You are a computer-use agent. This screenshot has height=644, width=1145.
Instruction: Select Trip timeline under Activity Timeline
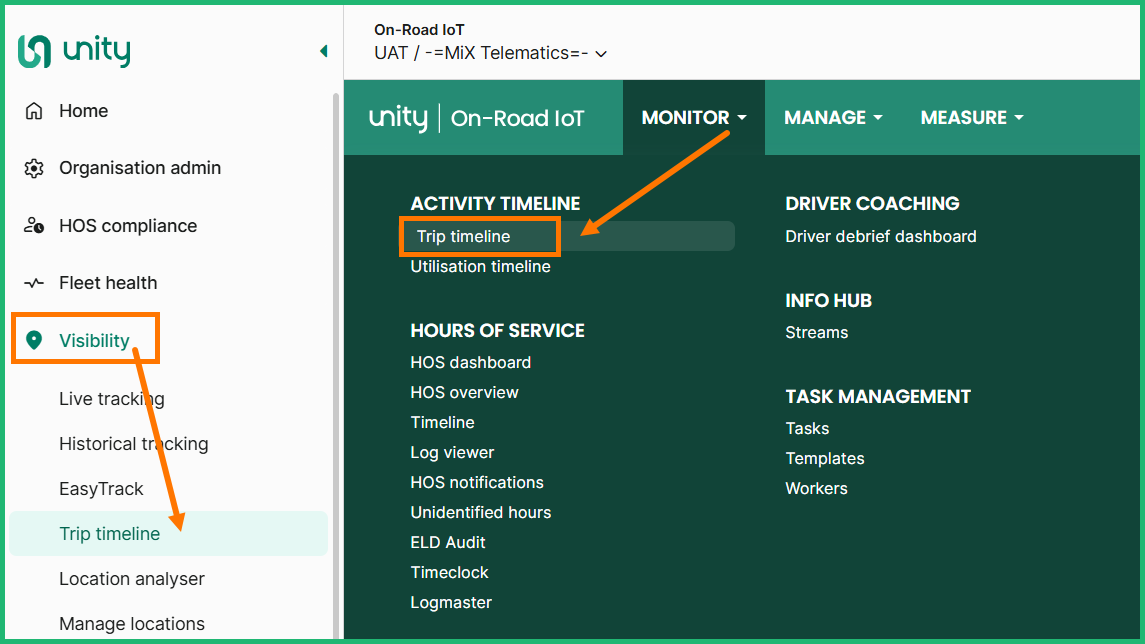(464, 237)
